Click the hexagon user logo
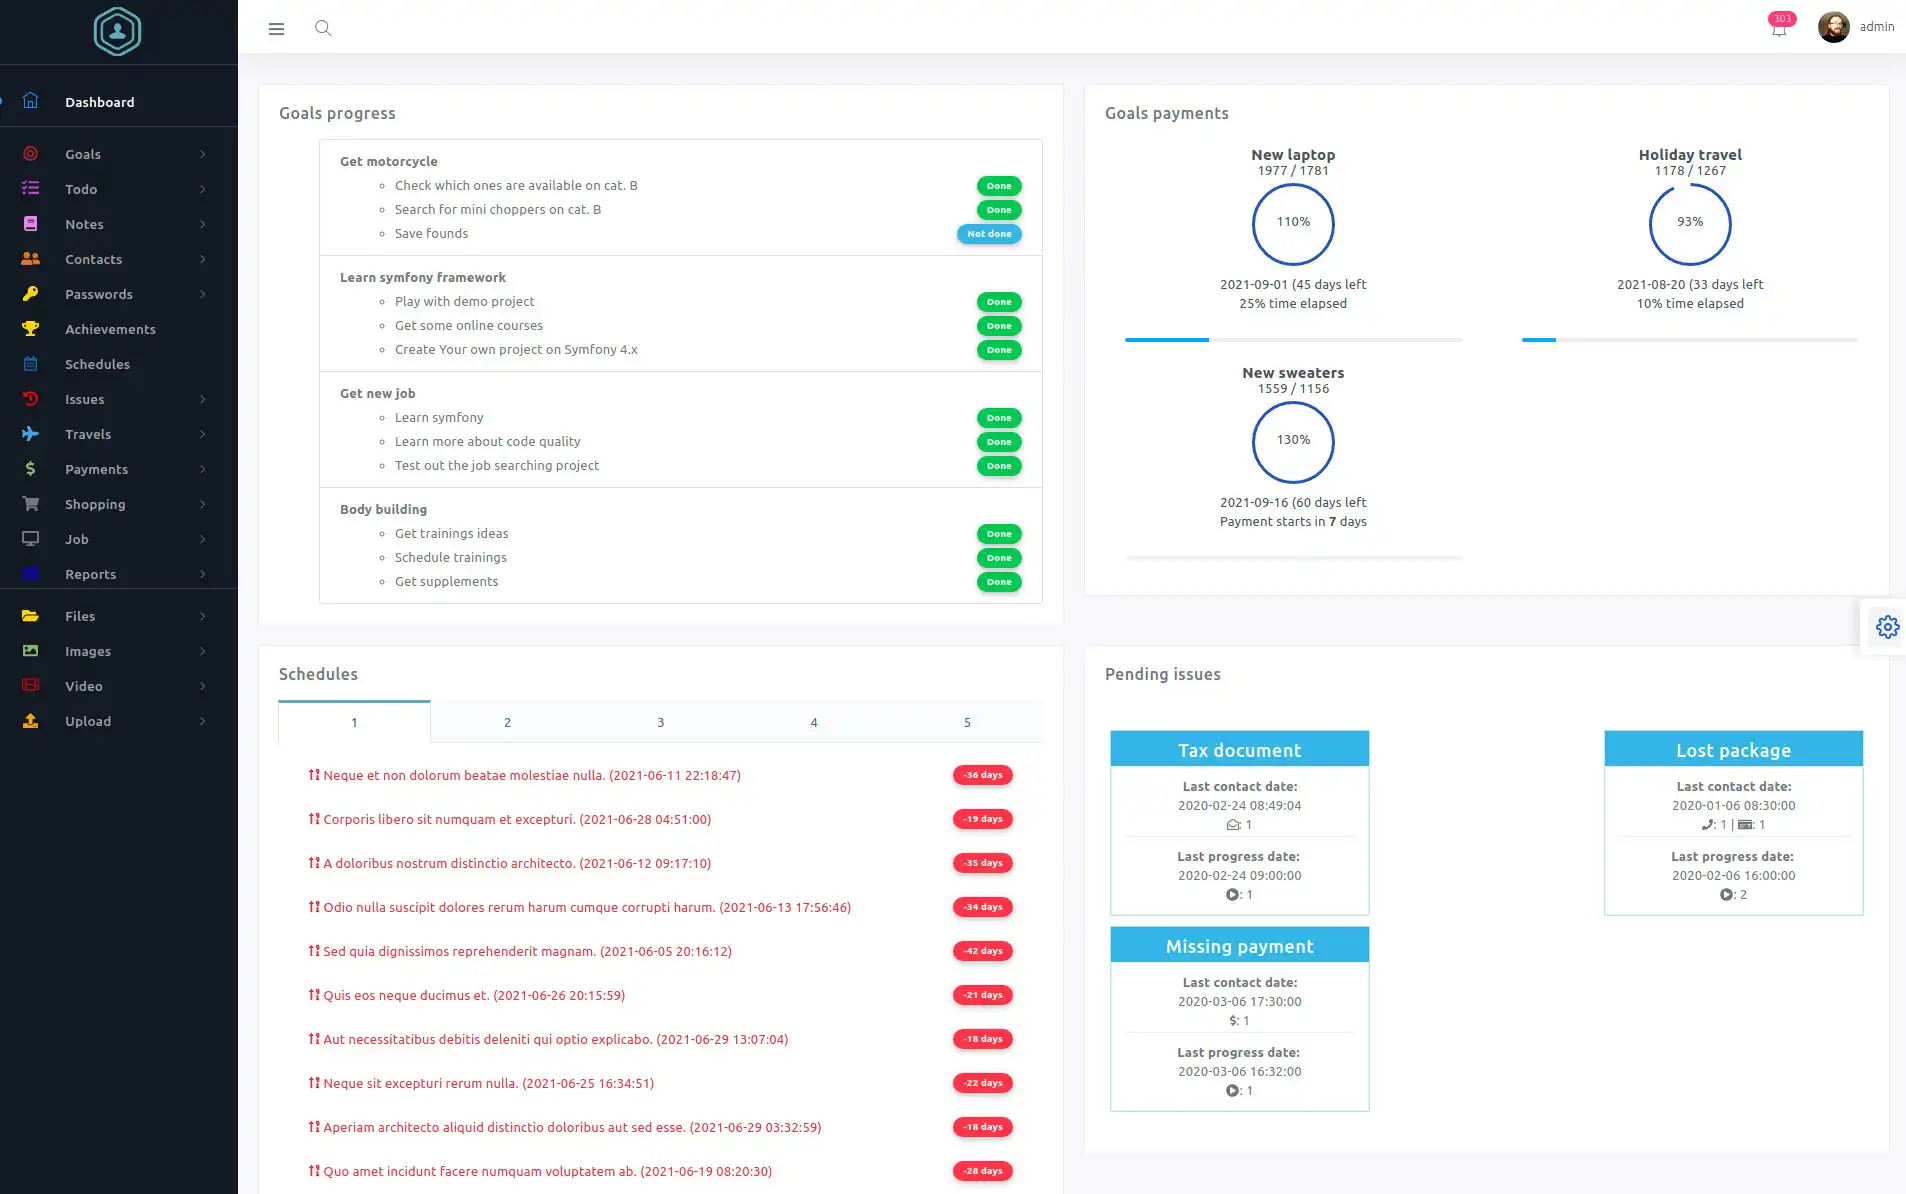This screenshot has width=1906, height=1194. pyautogui.click(x=117, y=31)
